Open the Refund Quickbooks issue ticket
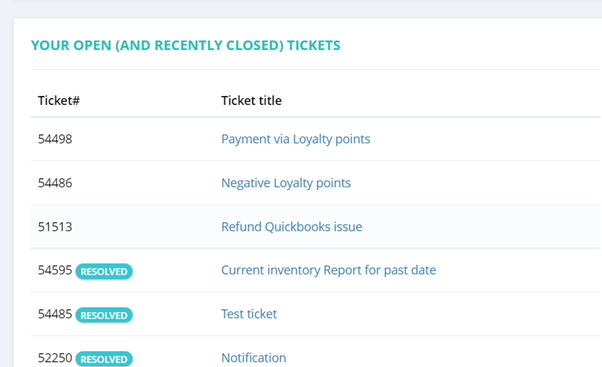Screen dimensions: 602x367 (291, 226)
